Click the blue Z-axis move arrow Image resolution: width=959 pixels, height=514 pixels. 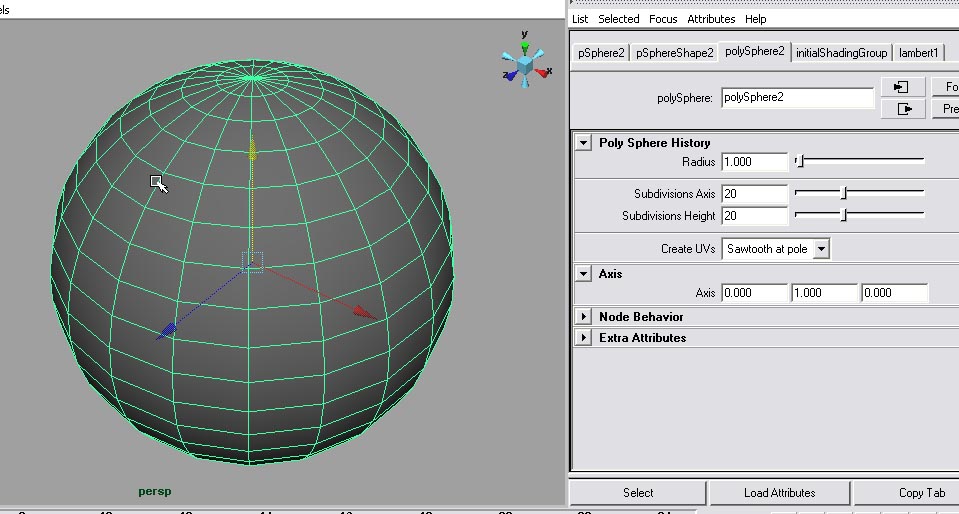click(167, 331)
